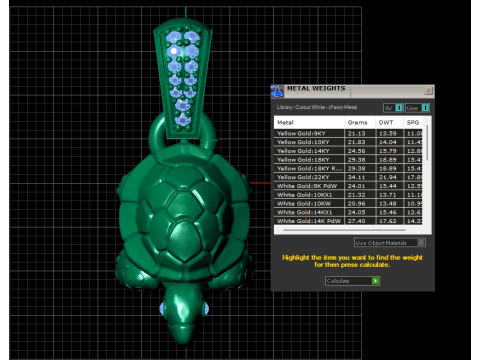
Task: Click the metal list horizontal scrollbar
Action: [x=344, y=230]
